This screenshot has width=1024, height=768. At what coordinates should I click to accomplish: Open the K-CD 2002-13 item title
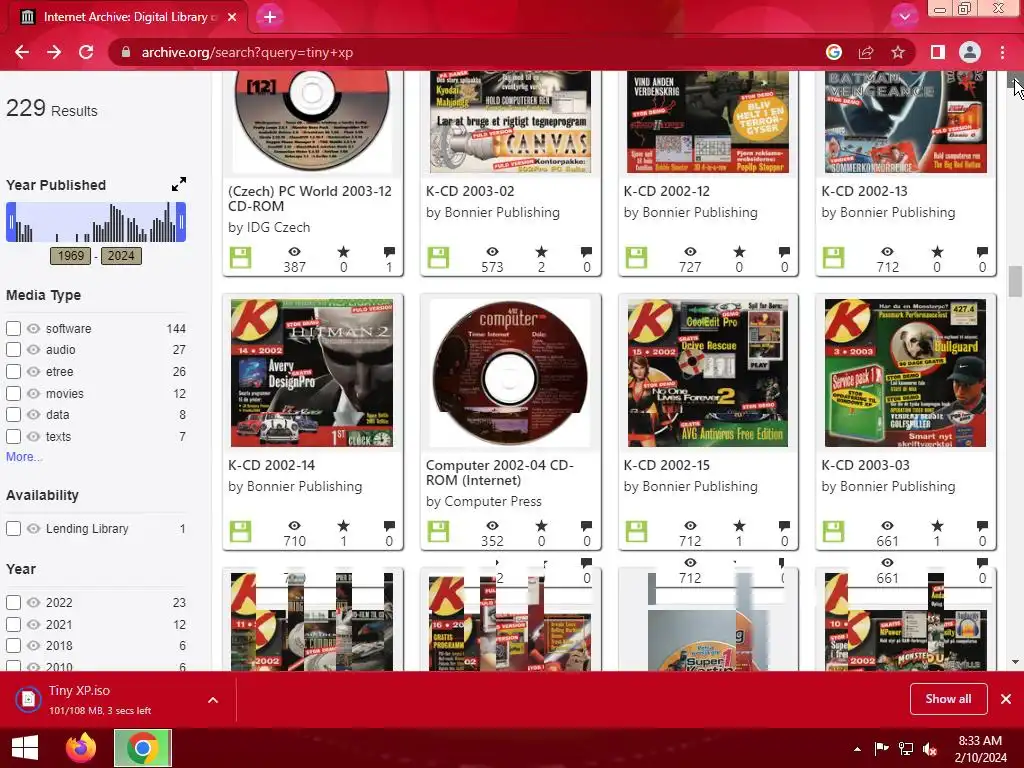pyautogui.click(x=866, y=191)
